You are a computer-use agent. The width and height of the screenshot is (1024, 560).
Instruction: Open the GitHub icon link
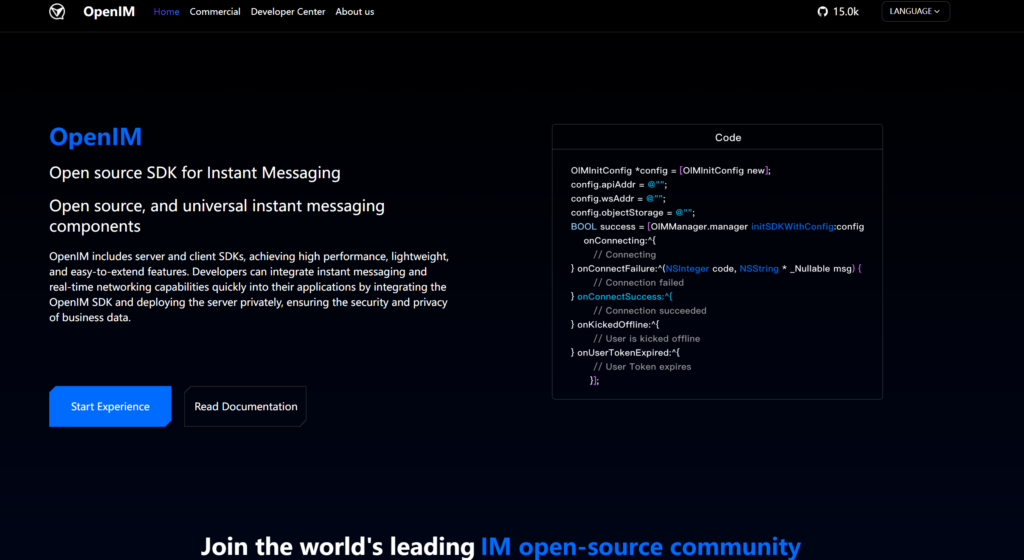(823, 12)
